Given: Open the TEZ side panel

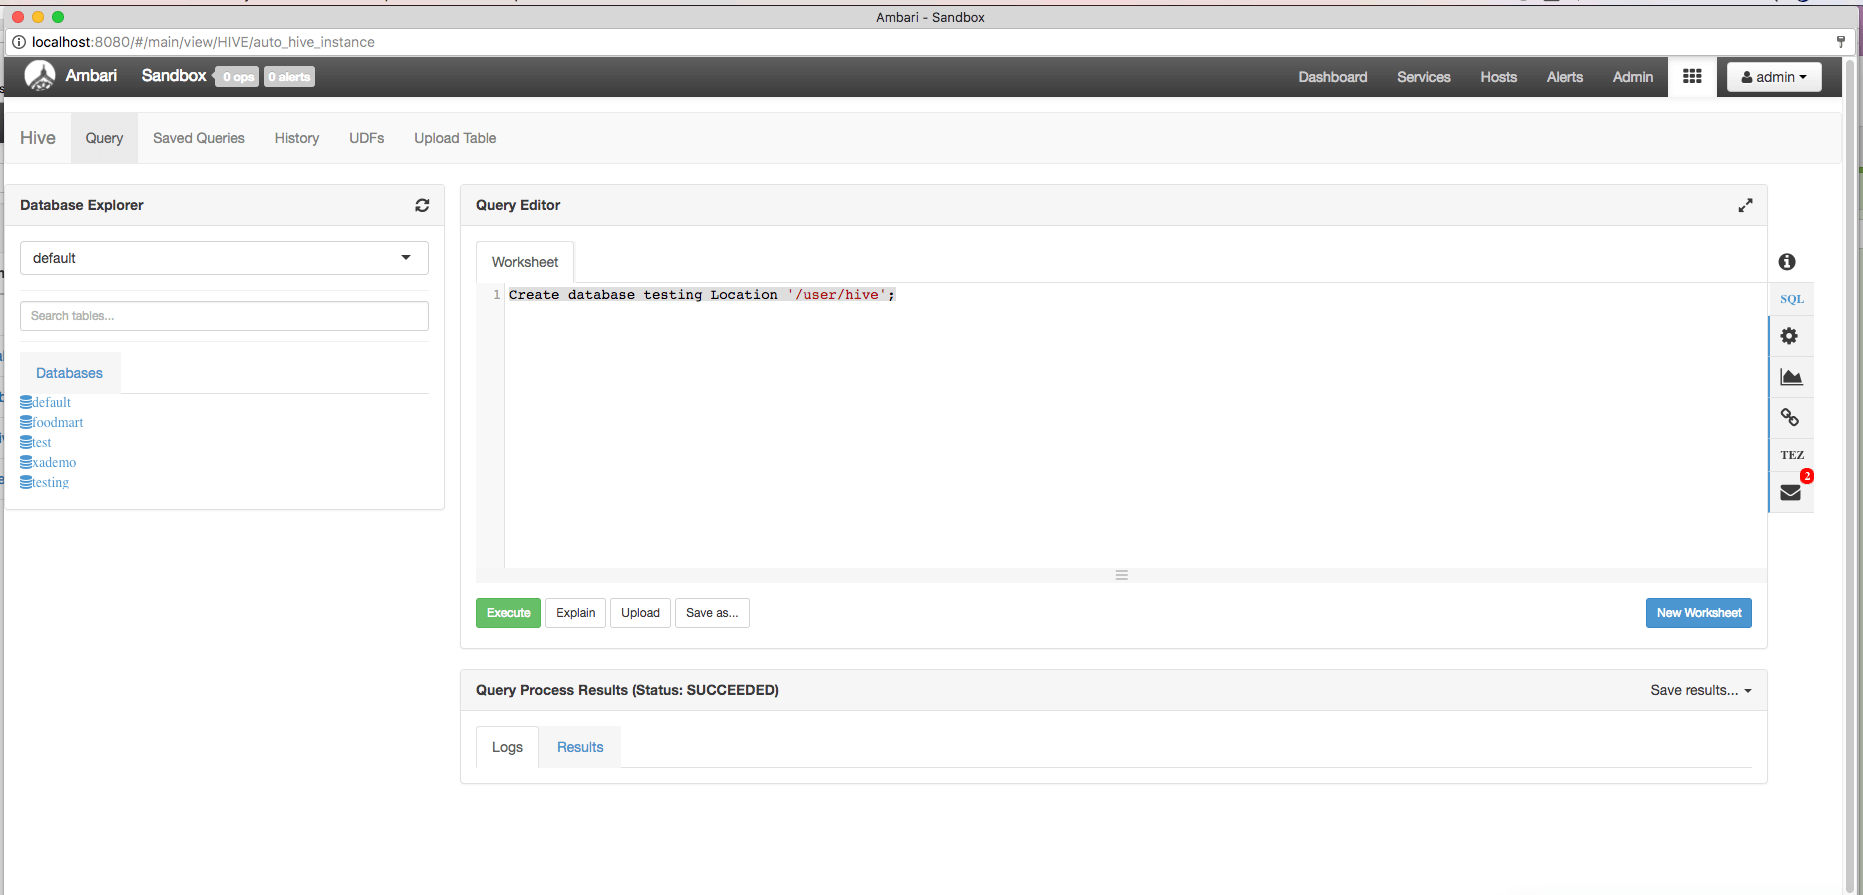Looking at the screenshot, I should pos(1791,455).
